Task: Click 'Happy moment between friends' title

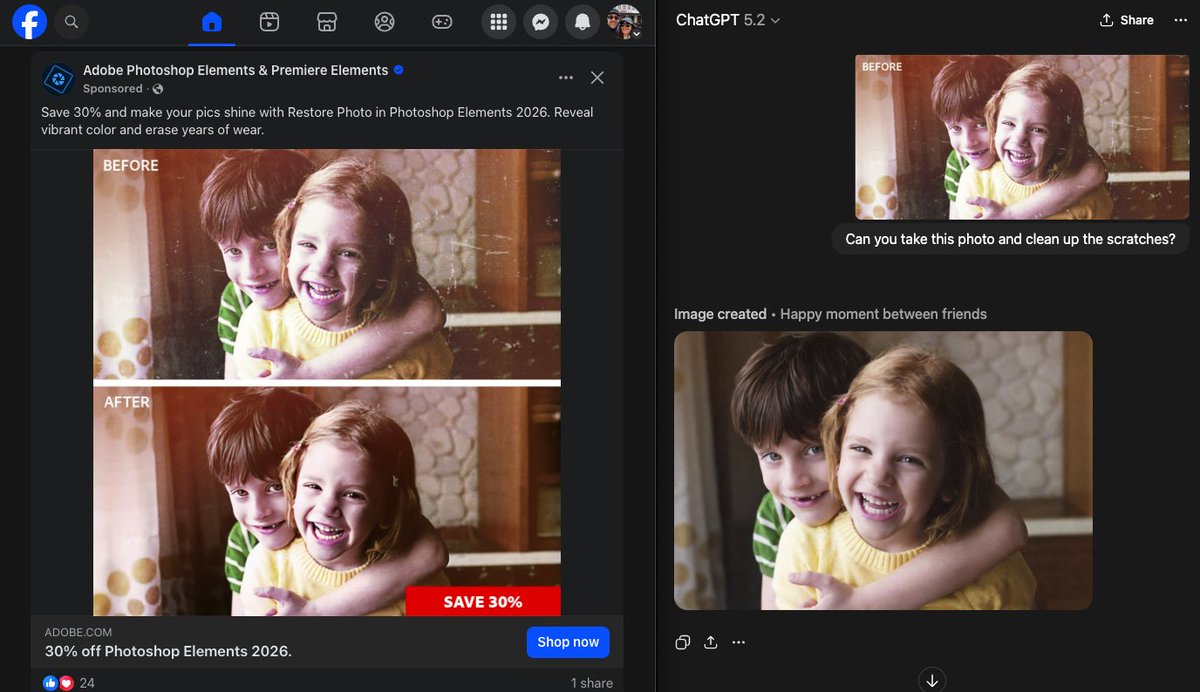Action: 883,314
